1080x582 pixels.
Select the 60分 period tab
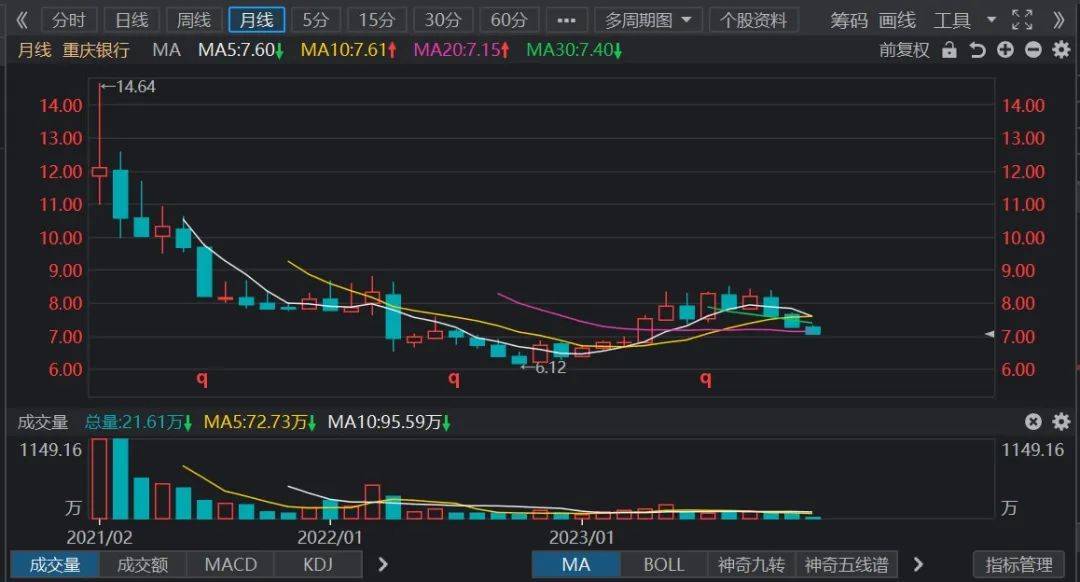point(508,21)
